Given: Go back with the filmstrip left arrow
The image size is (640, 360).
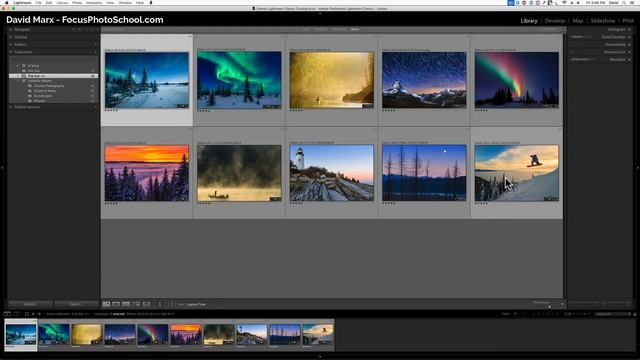Looking at the screenshot, I should (x=33, y=314).
